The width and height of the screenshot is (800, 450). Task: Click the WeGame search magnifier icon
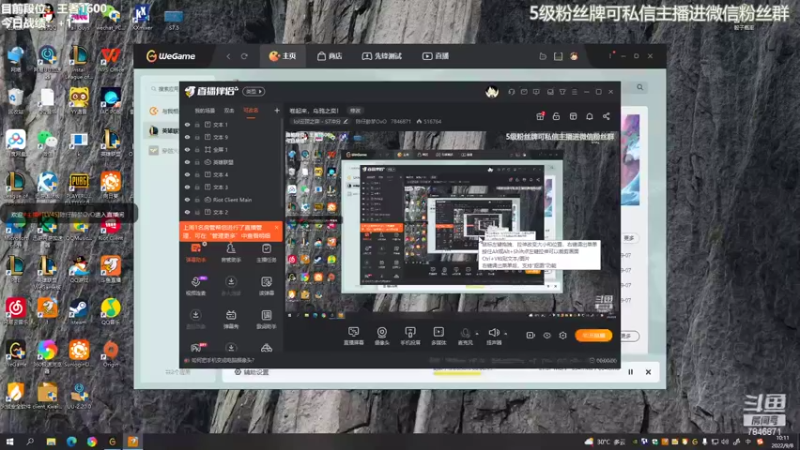(x=640, y=87)
